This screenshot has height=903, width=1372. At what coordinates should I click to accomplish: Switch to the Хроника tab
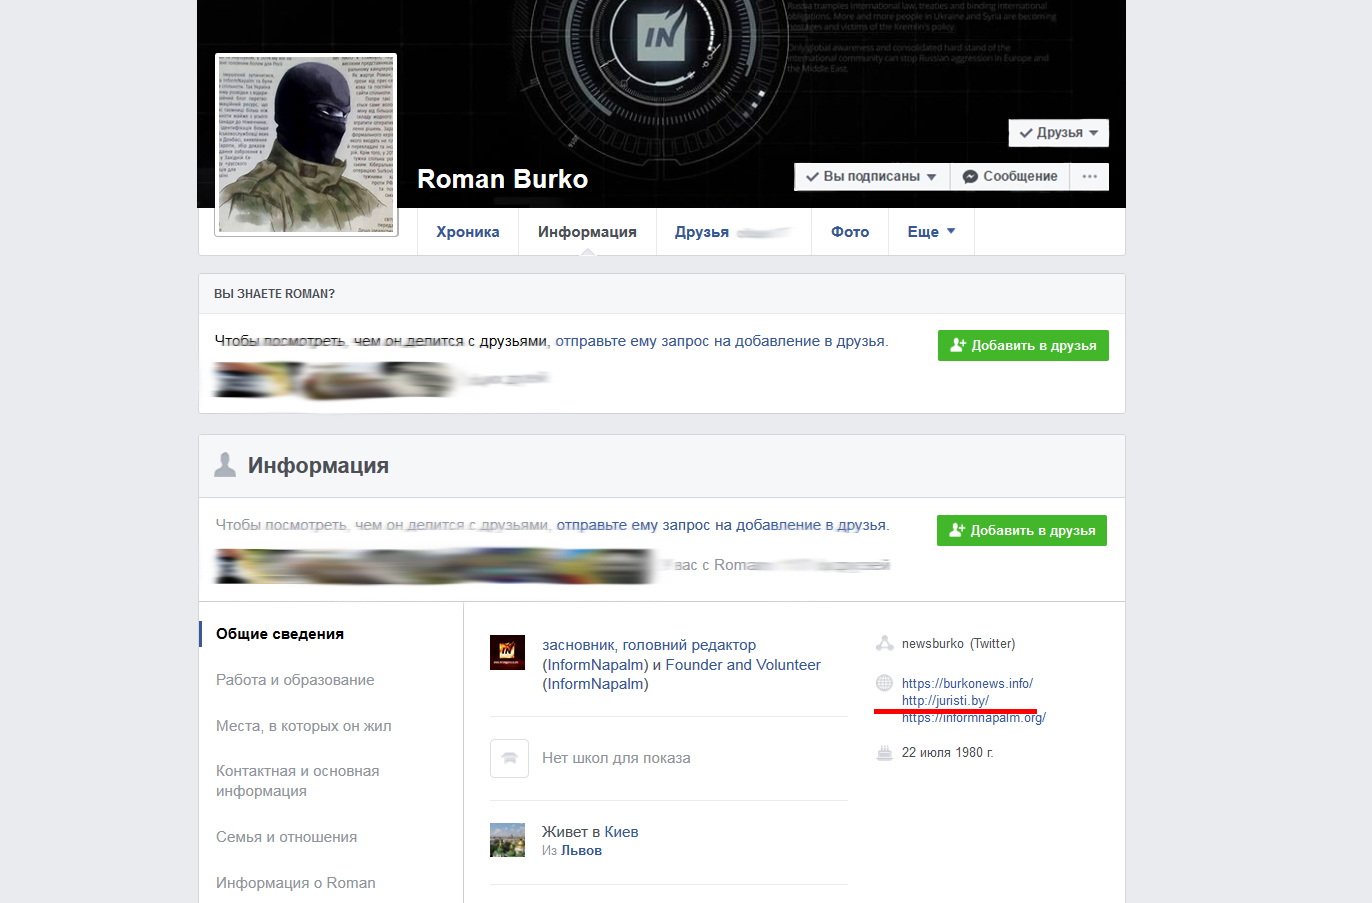click(467, 232)
